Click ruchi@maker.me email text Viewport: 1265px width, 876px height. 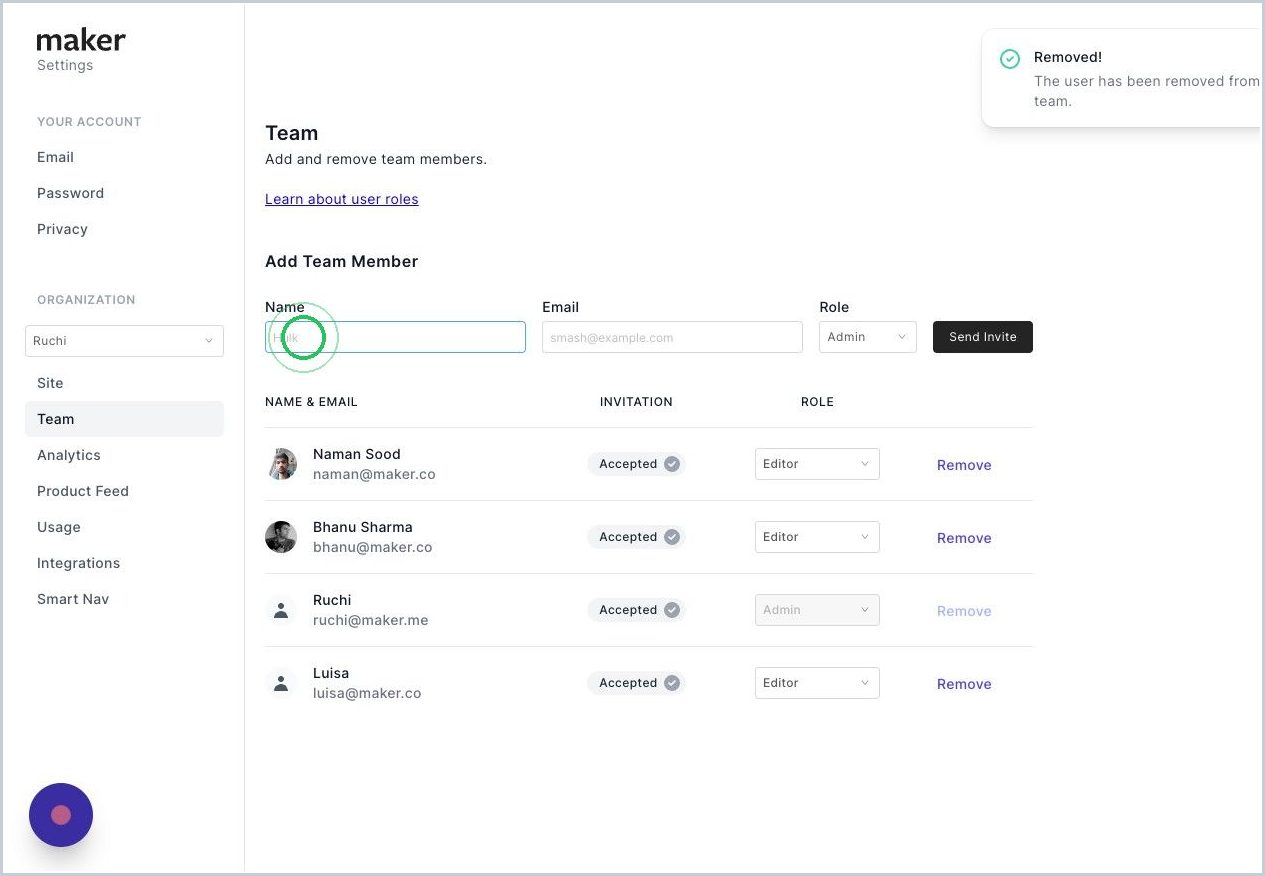(371, 620)
